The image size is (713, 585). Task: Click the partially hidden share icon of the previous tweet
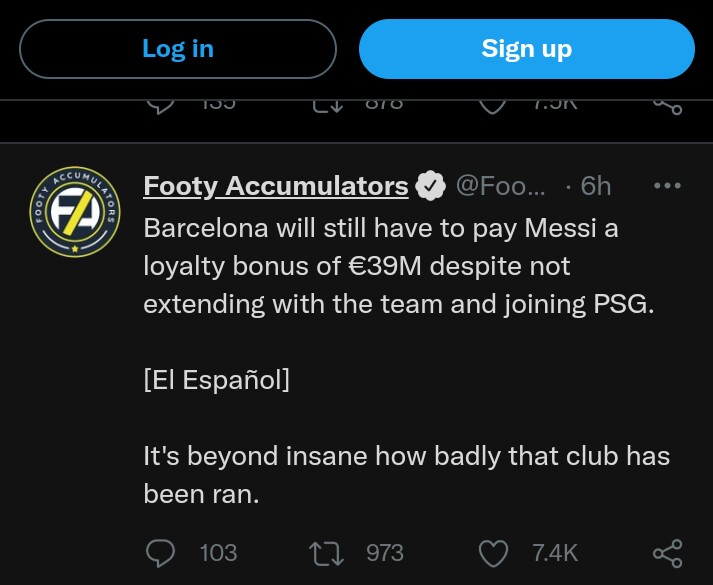(x=668, y=107)
